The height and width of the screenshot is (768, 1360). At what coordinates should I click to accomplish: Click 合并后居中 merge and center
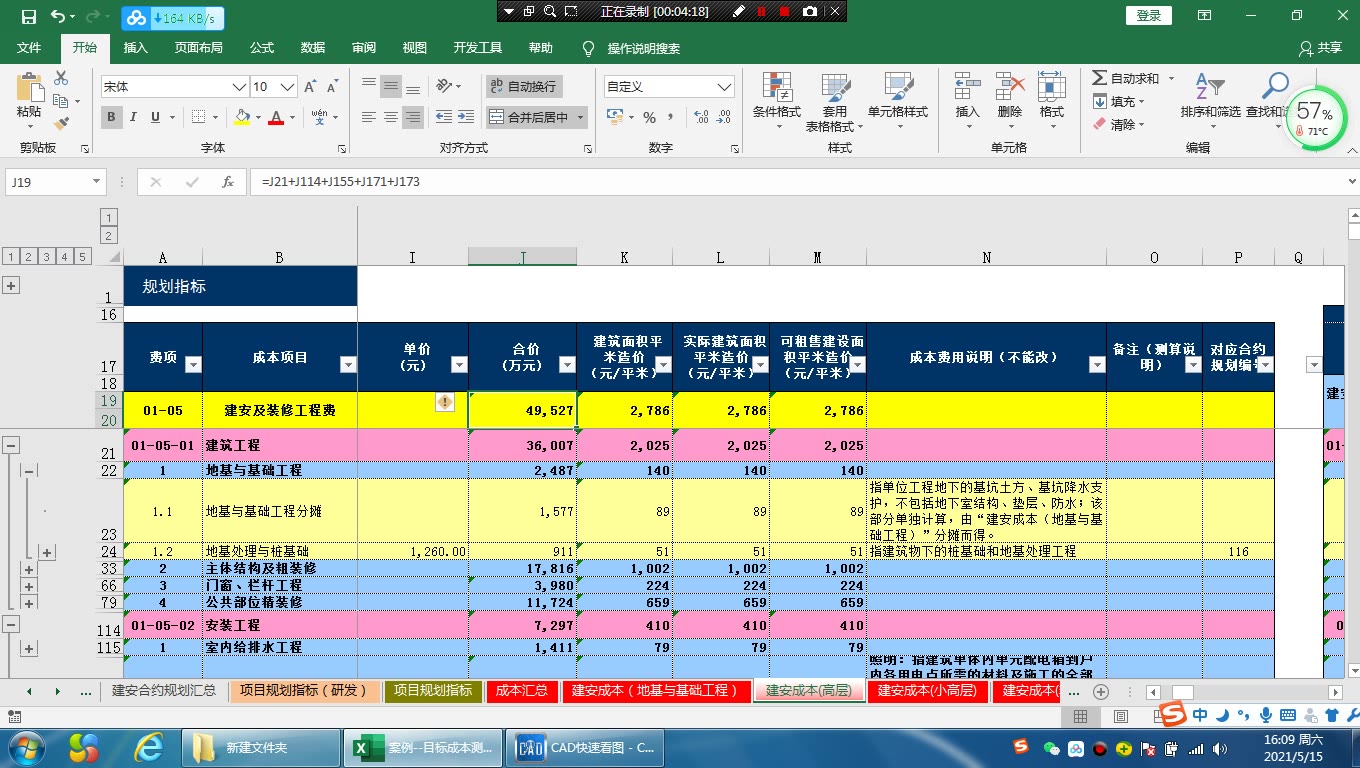[528, 117]
